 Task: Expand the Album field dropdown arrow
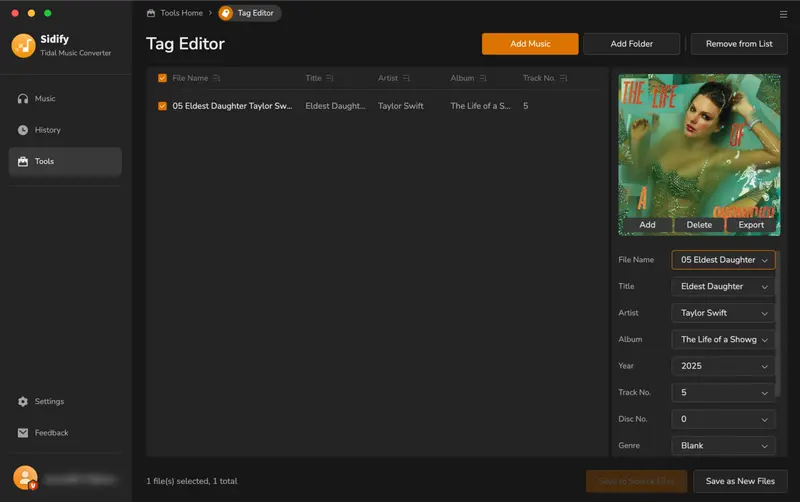764,340
